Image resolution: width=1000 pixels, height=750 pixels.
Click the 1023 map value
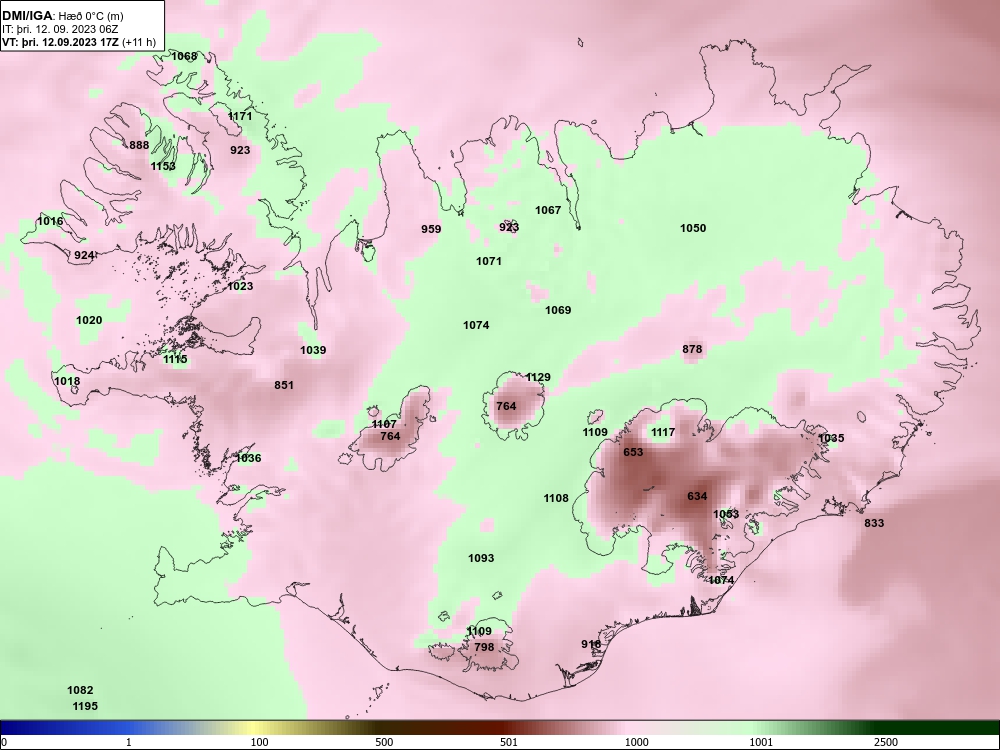pos(240,286)
